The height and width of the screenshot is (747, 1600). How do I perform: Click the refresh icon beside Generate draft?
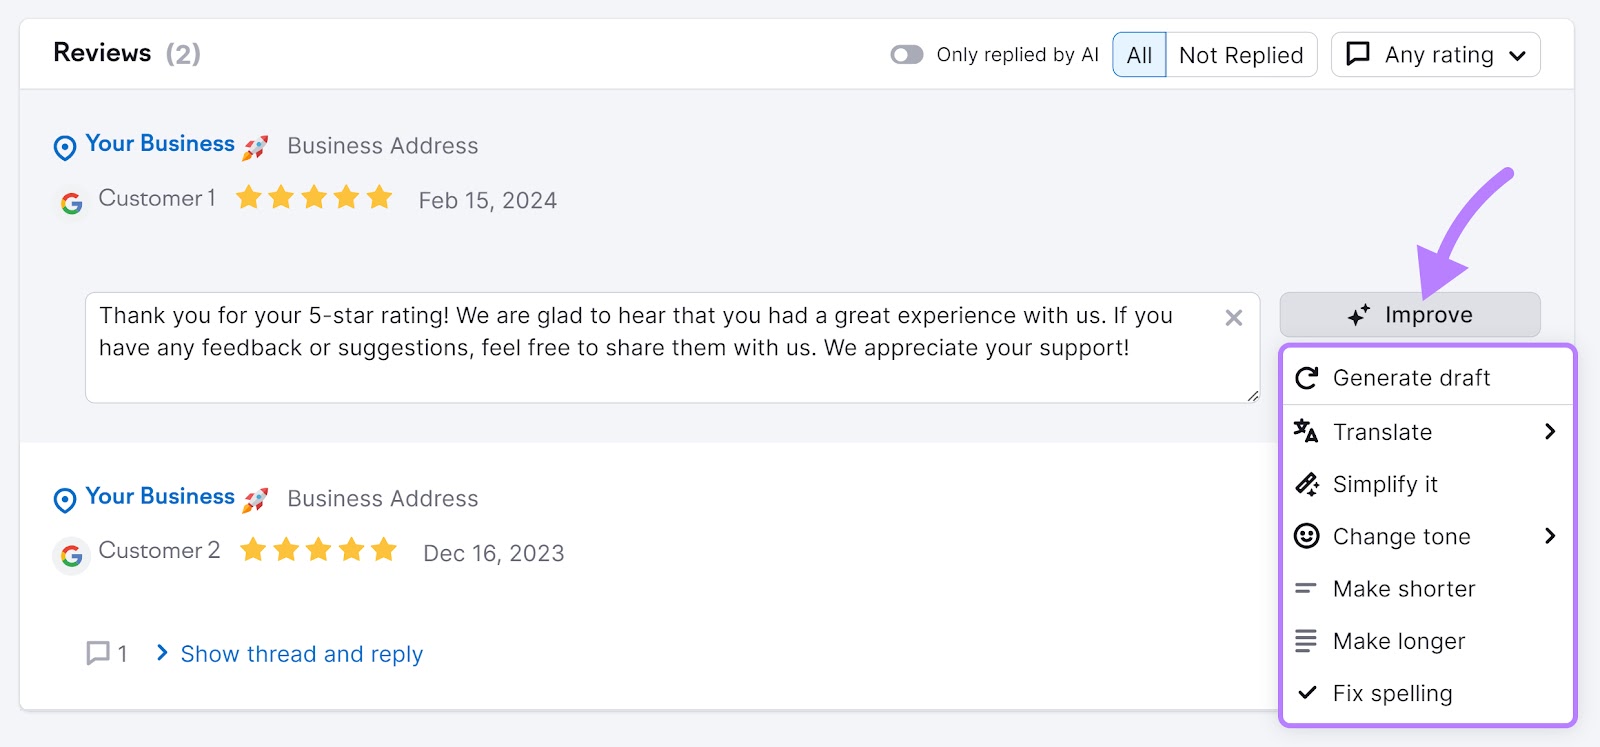(1307, 377)
